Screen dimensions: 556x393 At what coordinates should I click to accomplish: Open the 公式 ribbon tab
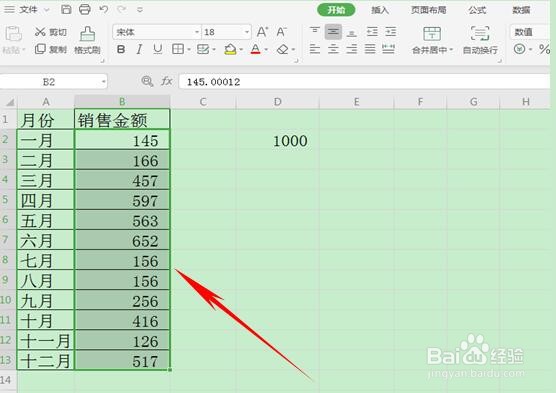[x=477, y=10]
